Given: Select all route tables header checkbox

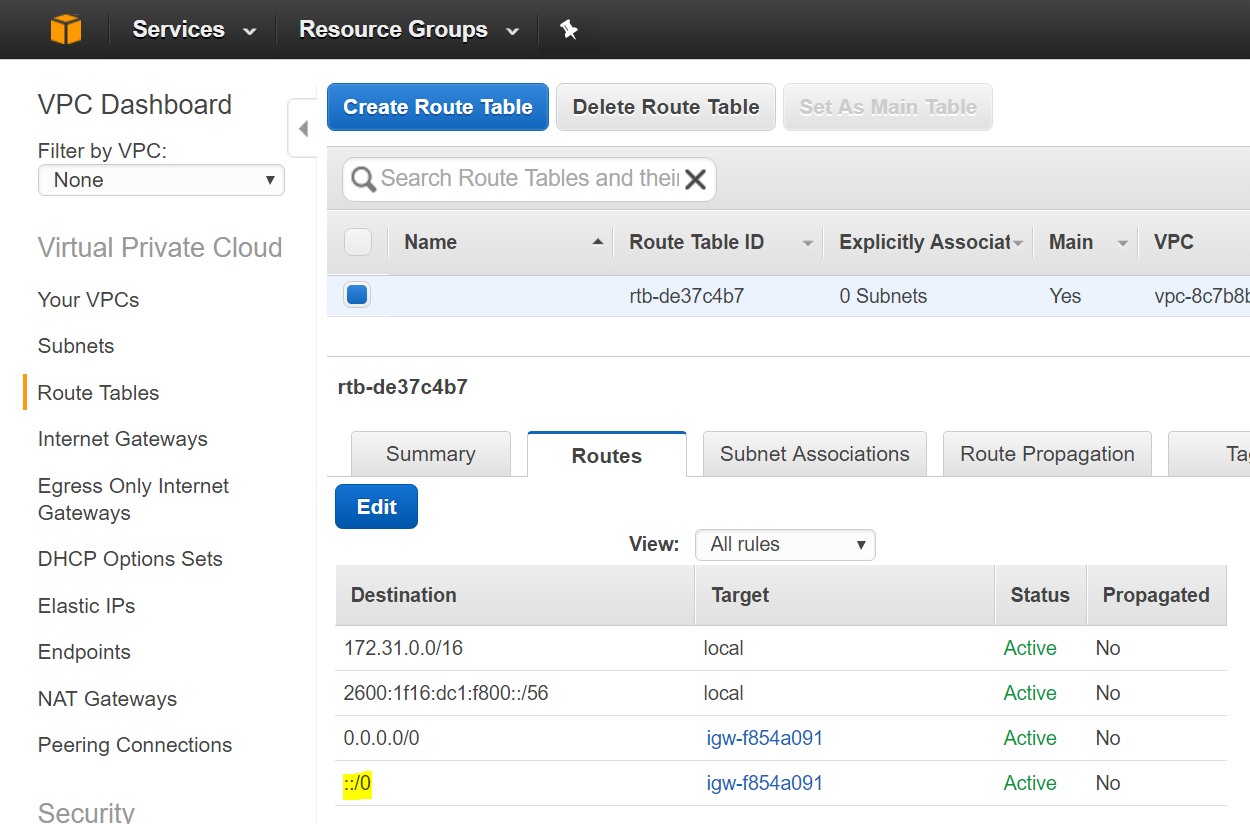Looking at the screenshot, I should pyautogui.click(x=358, y=242).
